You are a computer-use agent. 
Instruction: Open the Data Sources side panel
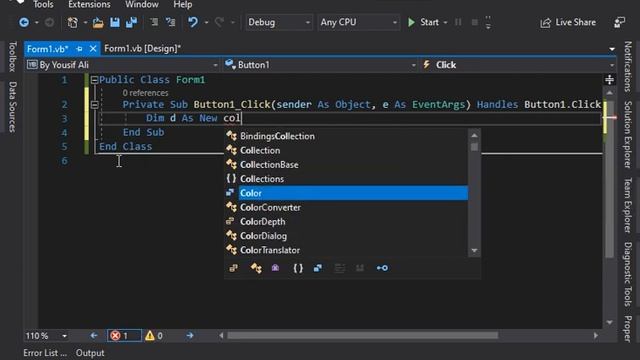[x=13, y=107]
